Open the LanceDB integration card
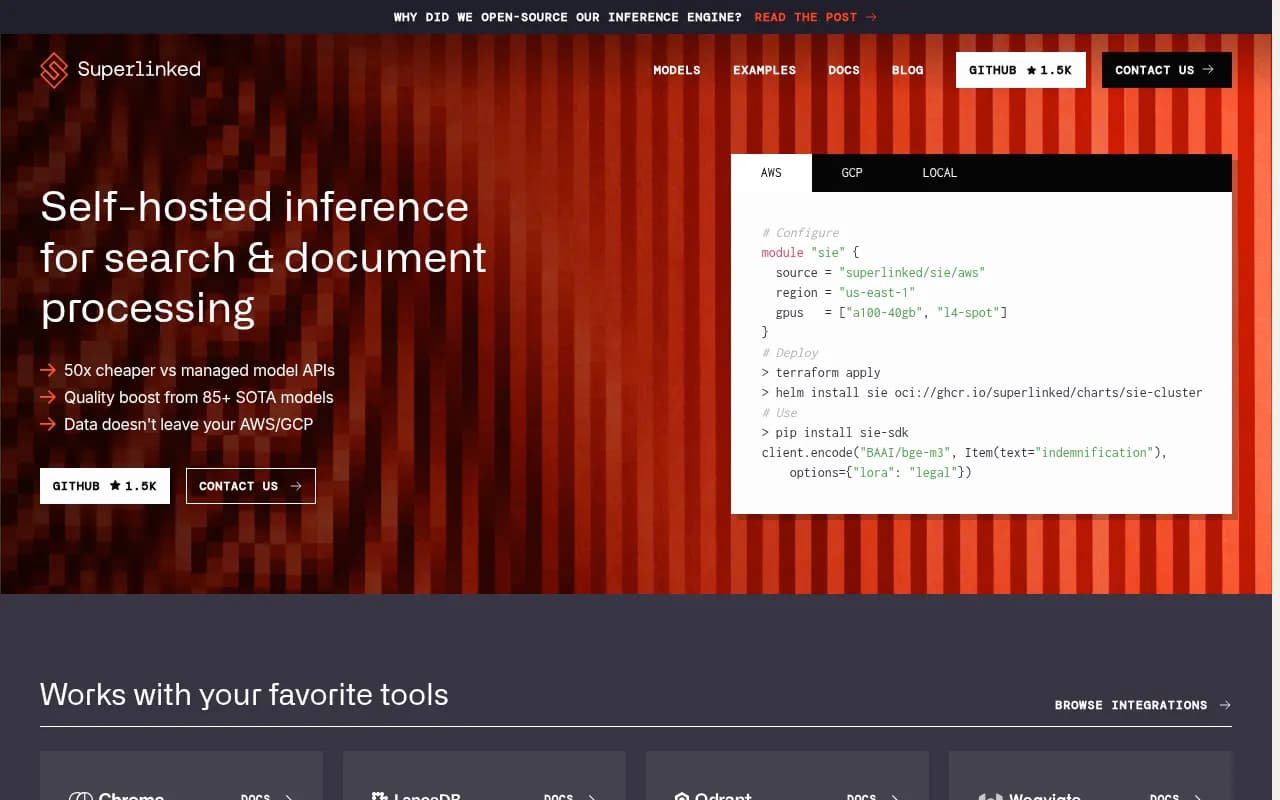Viewport: 1280px width, 800px height. coord(484,776)
